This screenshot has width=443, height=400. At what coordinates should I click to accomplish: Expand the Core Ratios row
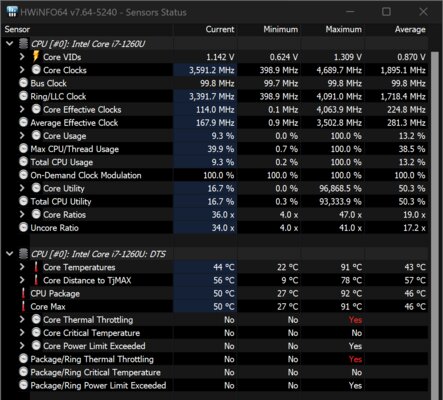pos(22,214)
